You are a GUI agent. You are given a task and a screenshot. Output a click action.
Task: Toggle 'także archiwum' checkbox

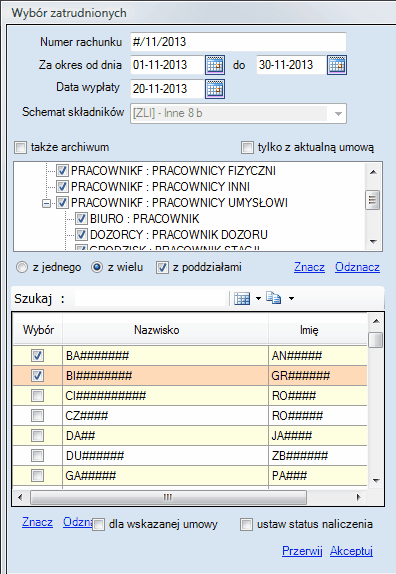(x=20, y=148)
